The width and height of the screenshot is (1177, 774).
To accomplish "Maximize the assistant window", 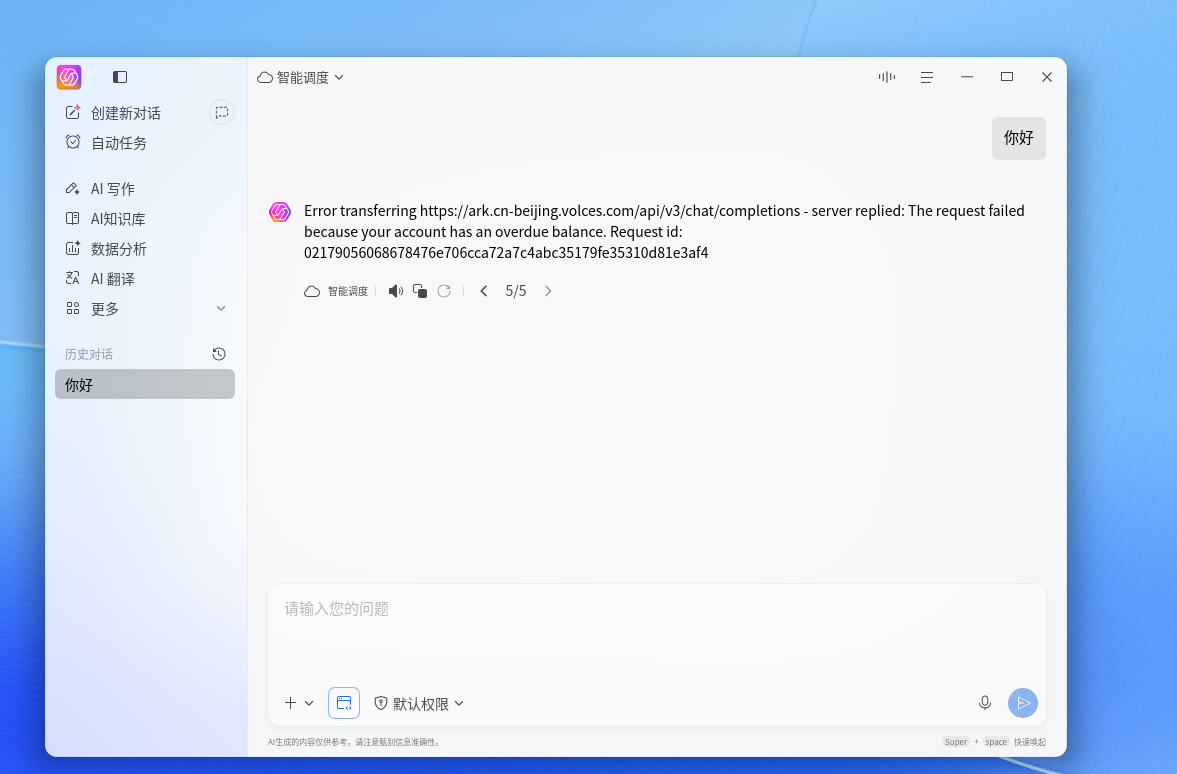I will pyautogui.click(x=1007, y=77).
